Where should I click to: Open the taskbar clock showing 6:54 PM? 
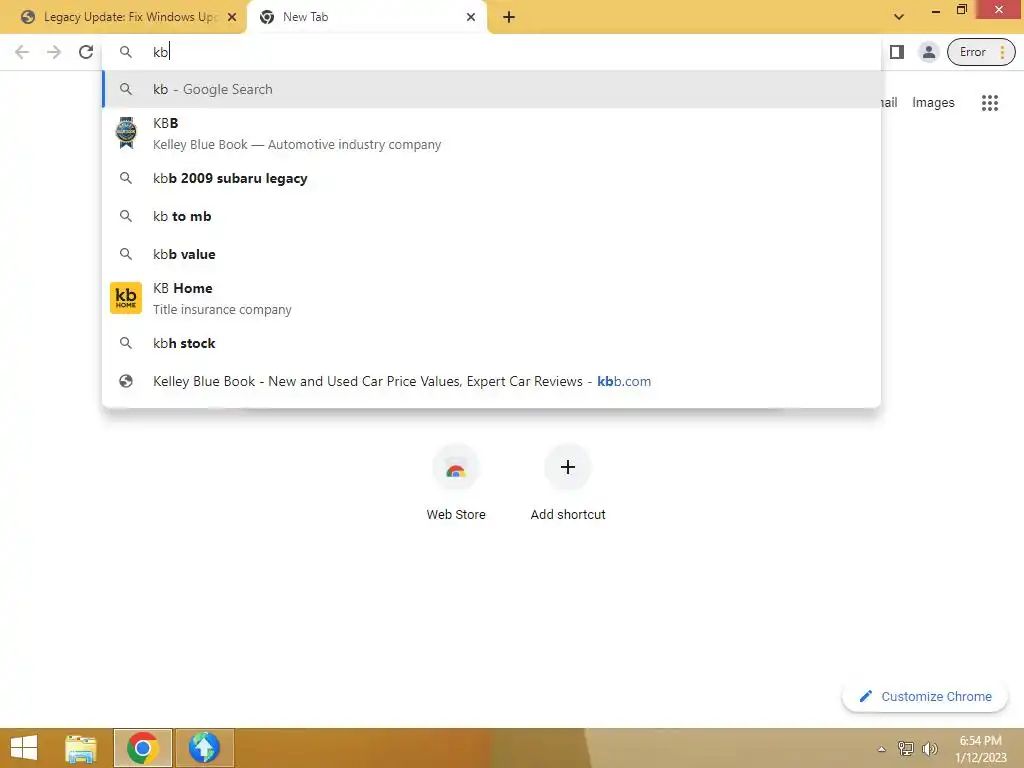980,749
